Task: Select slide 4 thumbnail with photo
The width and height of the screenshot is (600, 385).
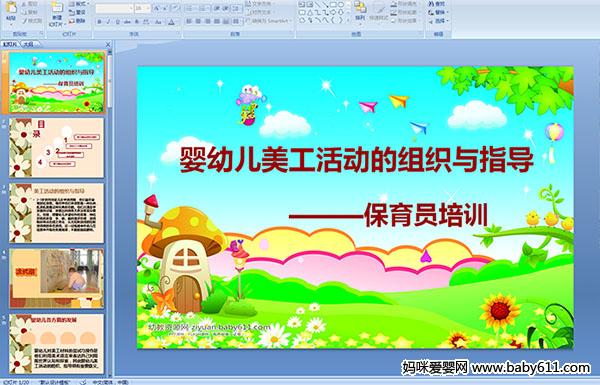Action: click(x=57, y=278)
